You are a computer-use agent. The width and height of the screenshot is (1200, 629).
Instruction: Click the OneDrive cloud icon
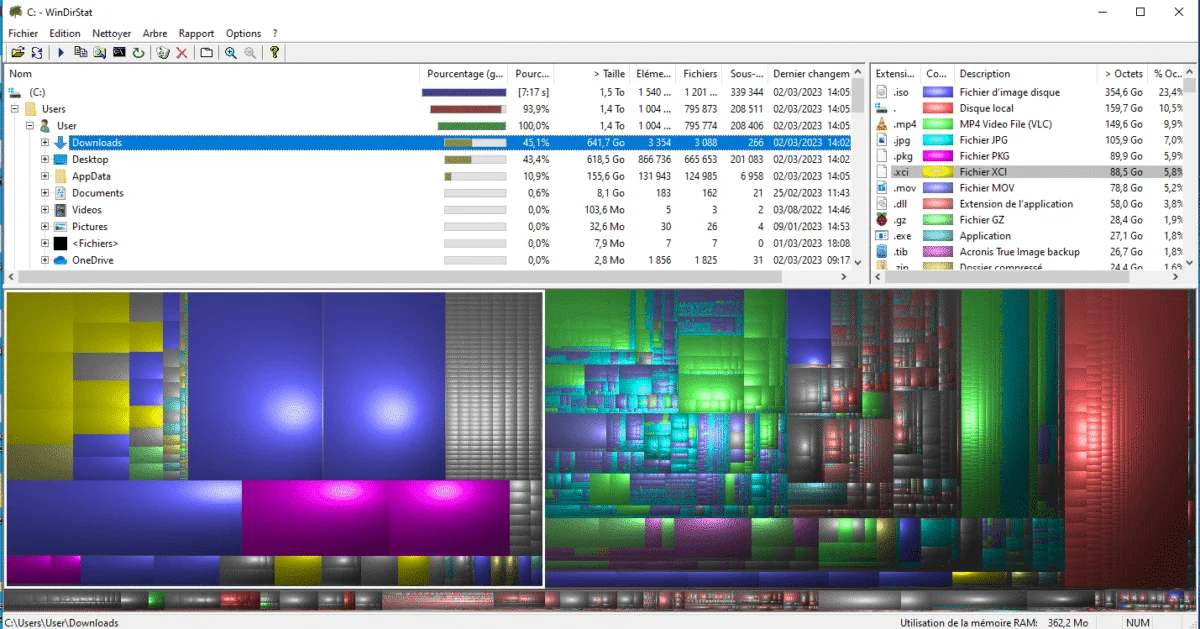pyautogui.click(x=60, y=260)
